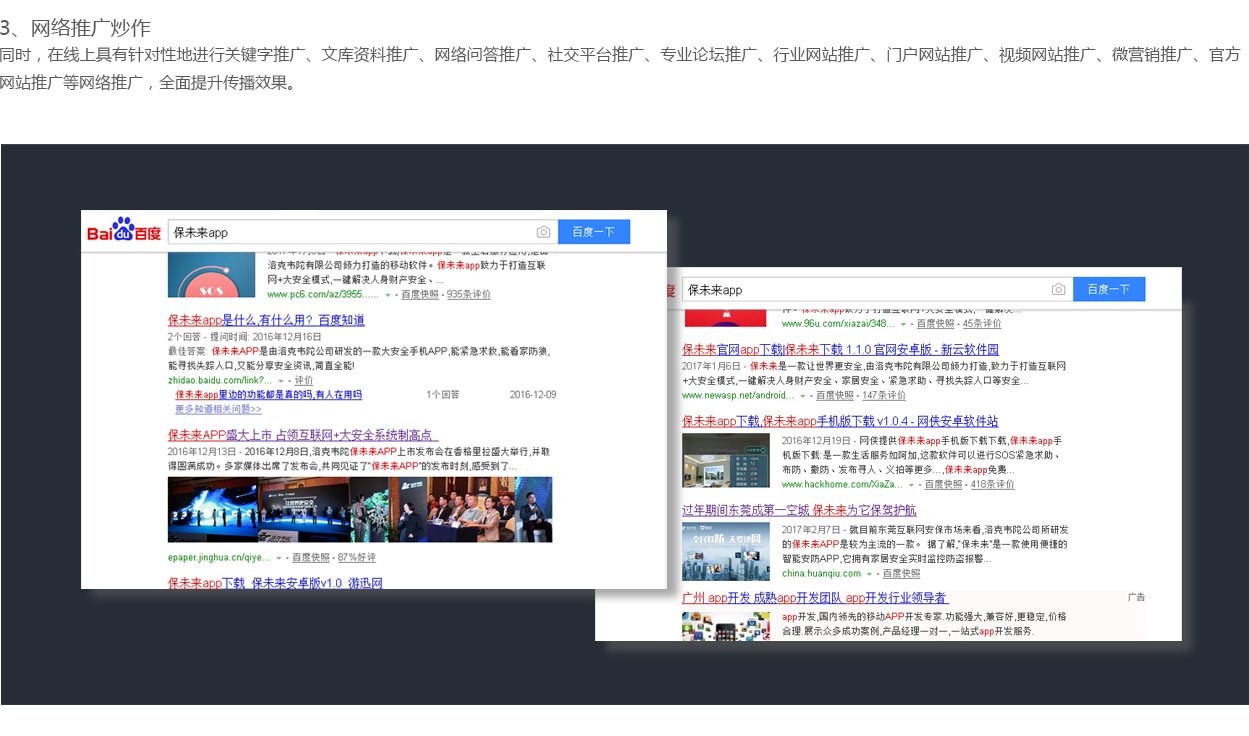Click 百度快照 link beside epaper.jinghua.cn

tap(310, 557)
